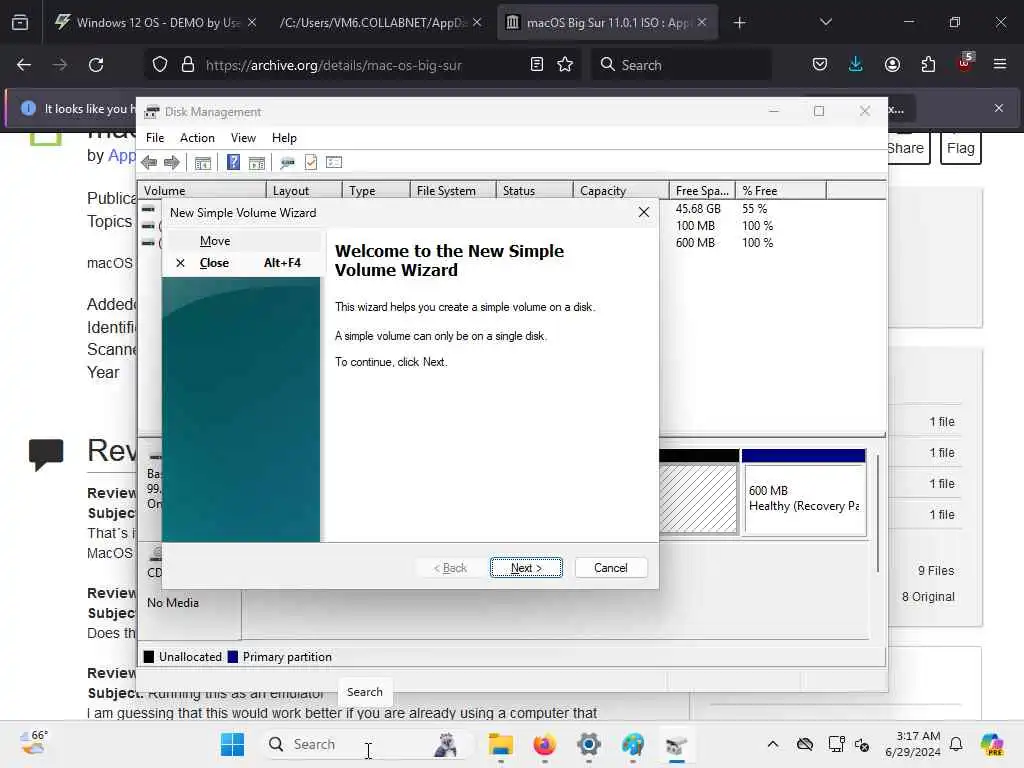Open notifications bell in system tray

coord(956,744)
